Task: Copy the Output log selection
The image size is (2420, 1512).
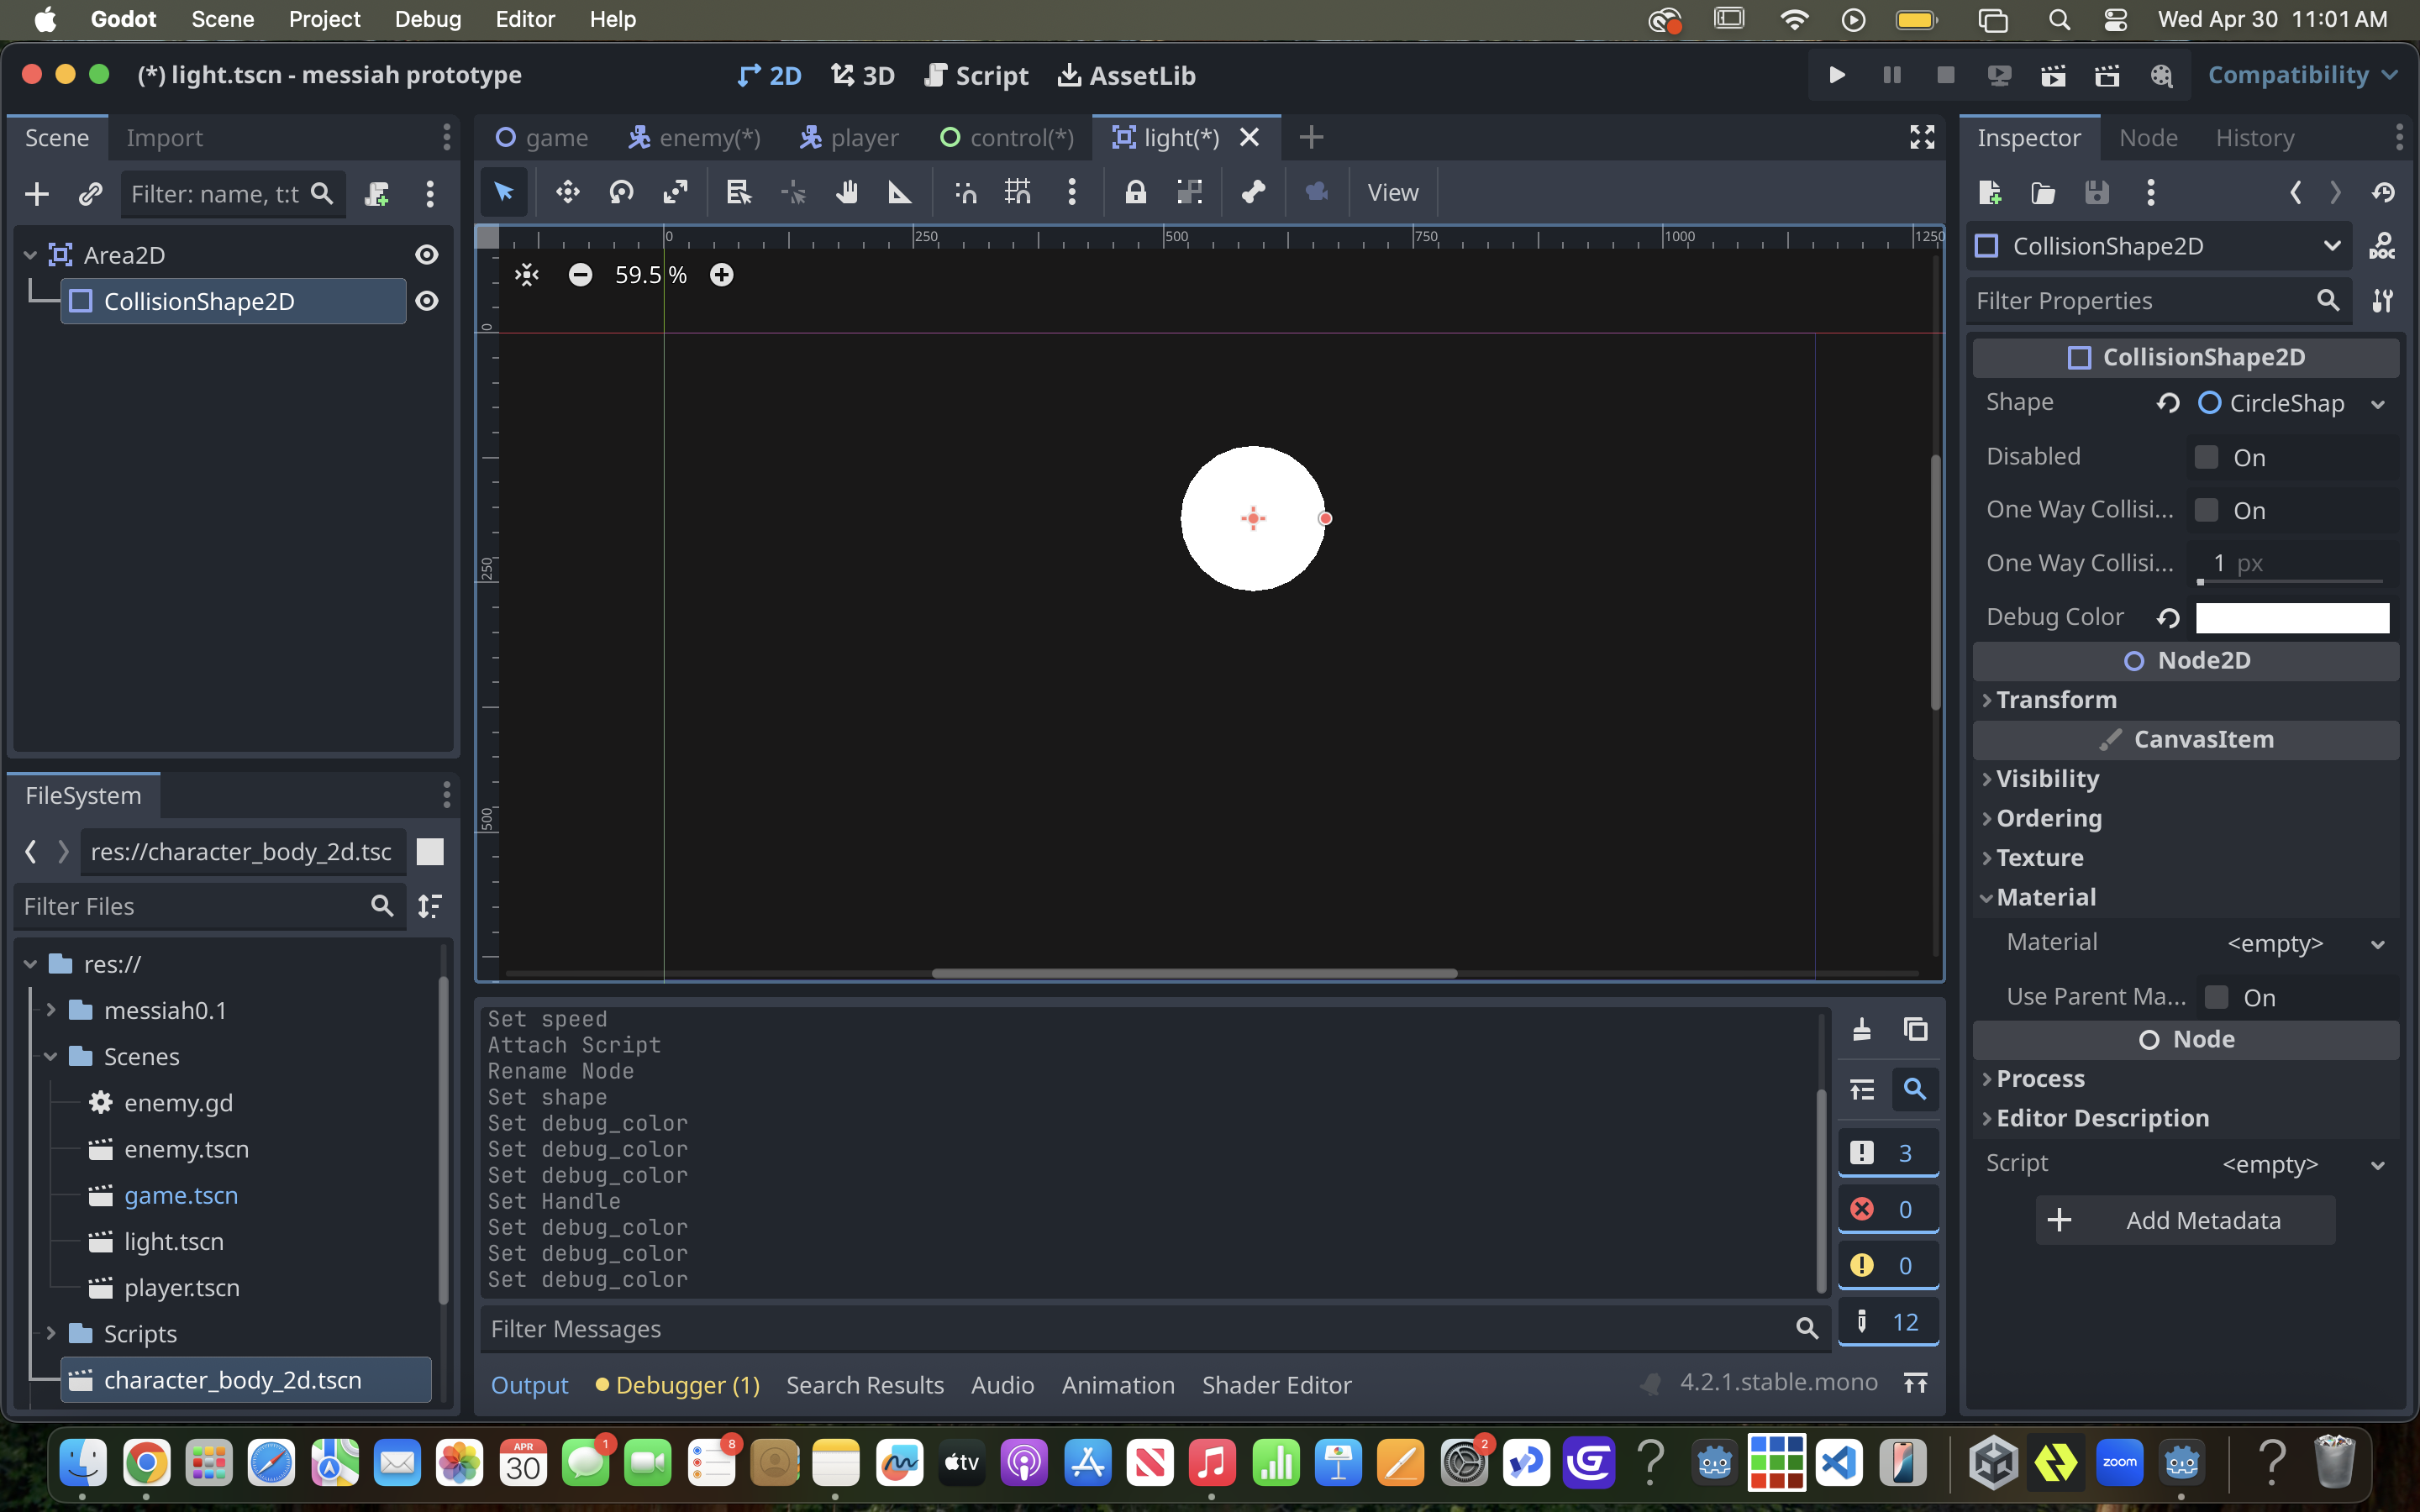Action: [x=1915, y=1029]
